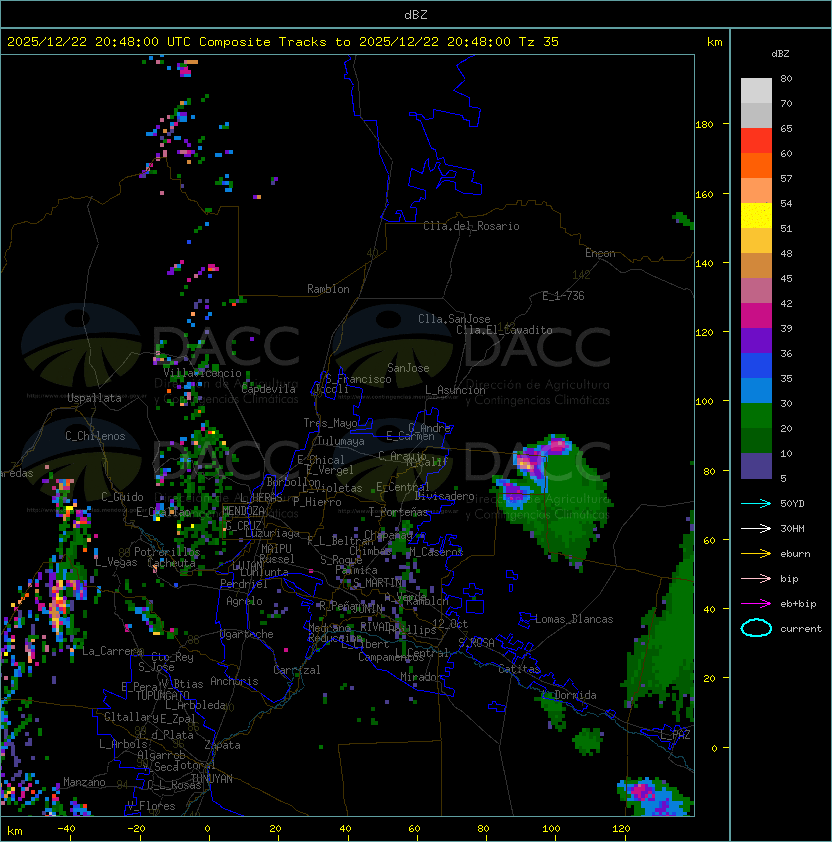Click the '180' tick on vertical km axis
This screenshot has width=832, height=842.
[704, 125]
